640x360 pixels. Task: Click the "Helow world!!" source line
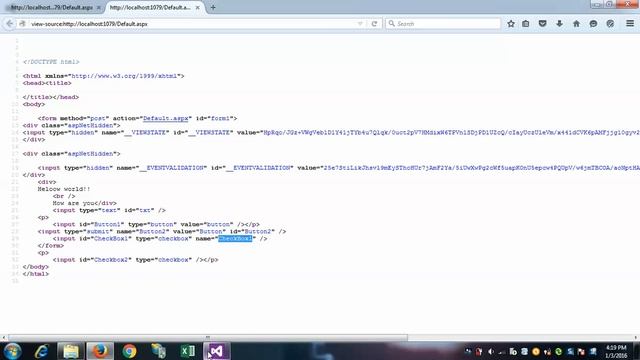click(x=64, y=189)
